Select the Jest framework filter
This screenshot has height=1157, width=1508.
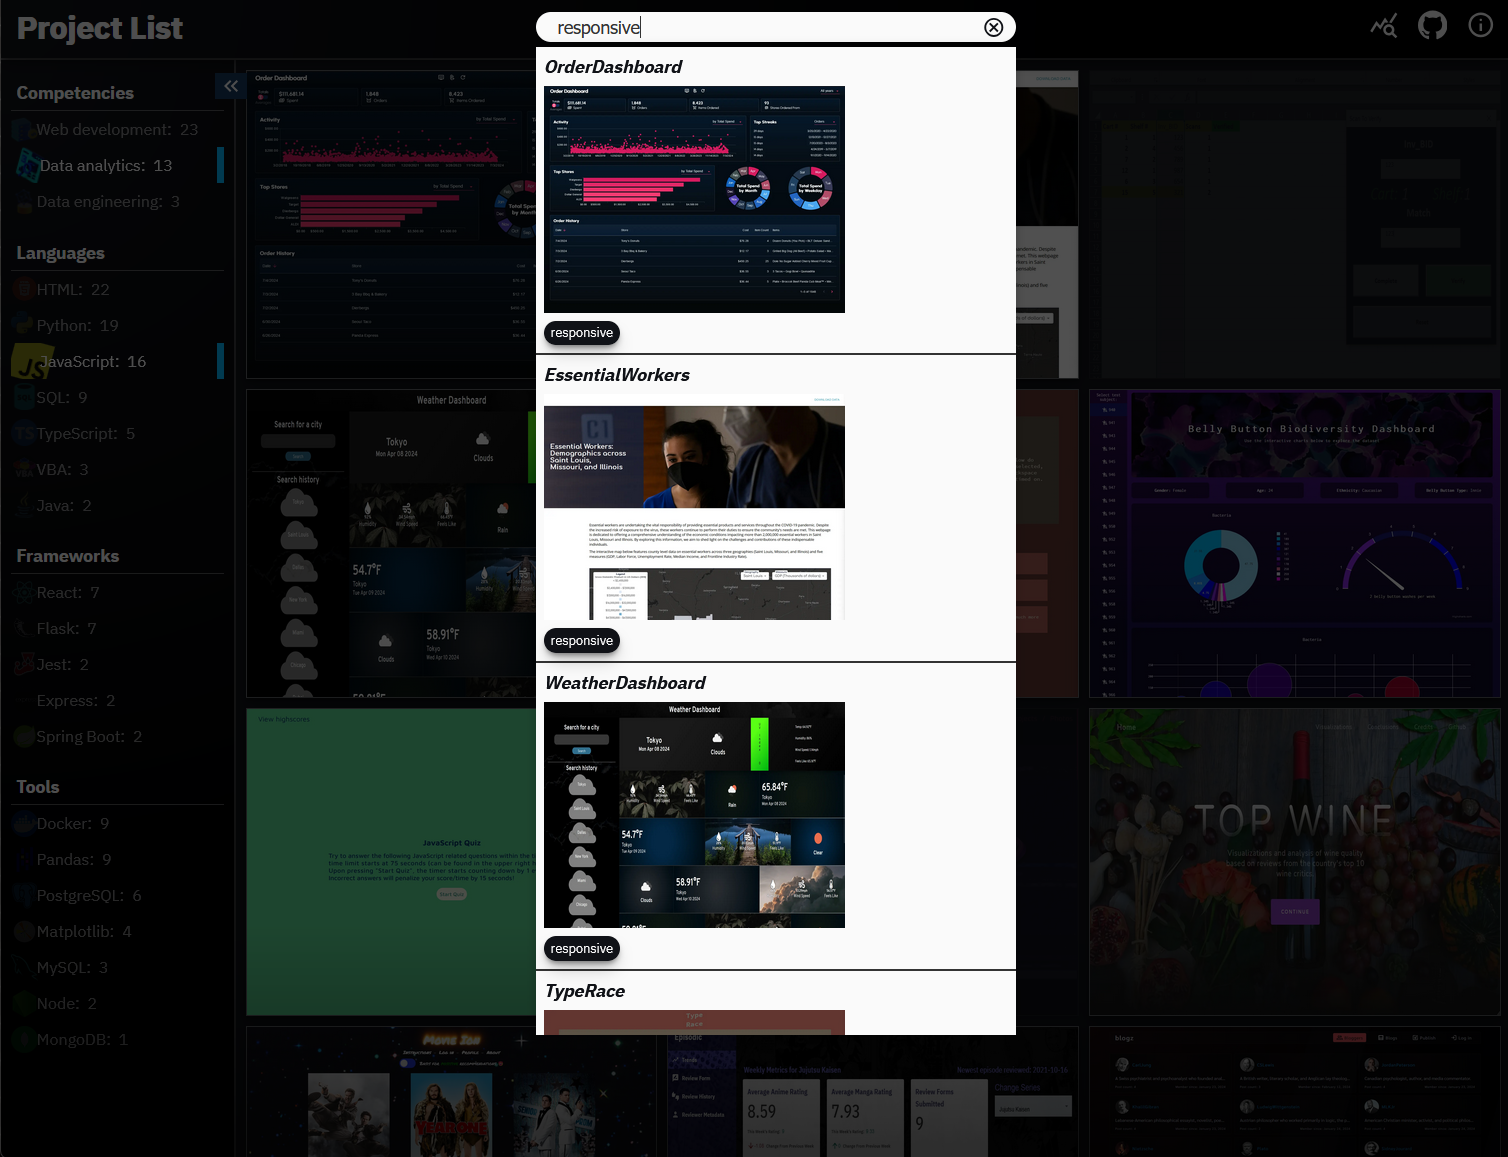tap(118, 665)
